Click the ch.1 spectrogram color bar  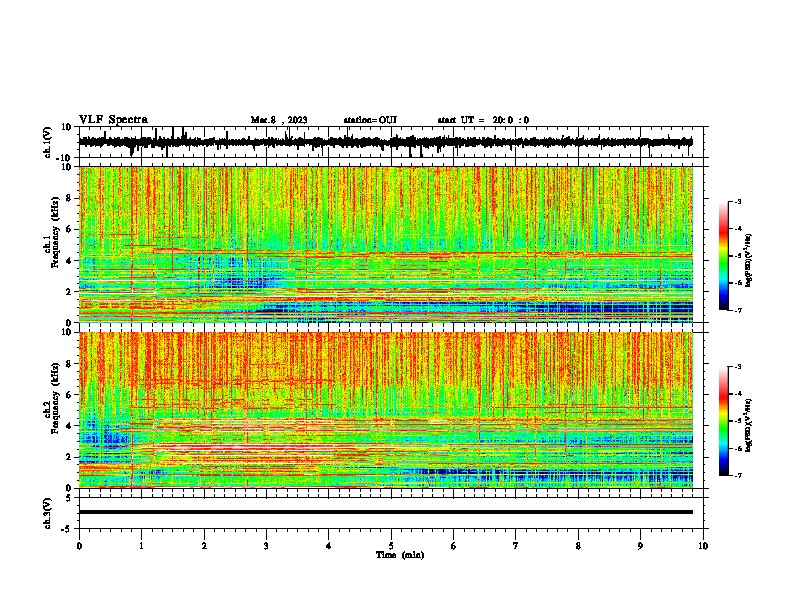pyautogui.click(x=723, y=256)
